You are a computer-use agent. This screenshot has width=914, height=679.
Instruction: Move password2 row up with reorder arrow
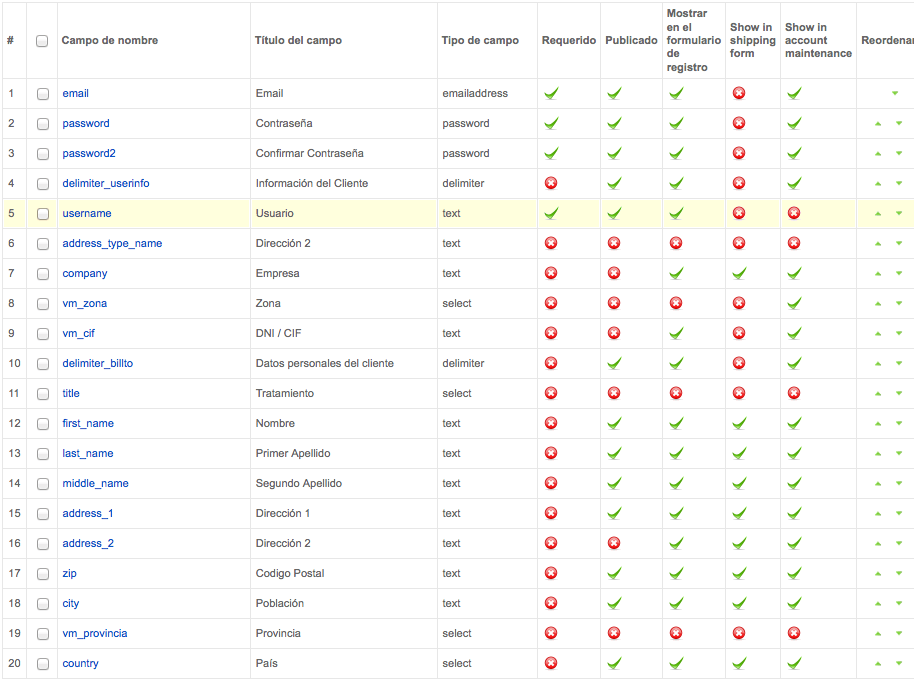coord(878,154)
